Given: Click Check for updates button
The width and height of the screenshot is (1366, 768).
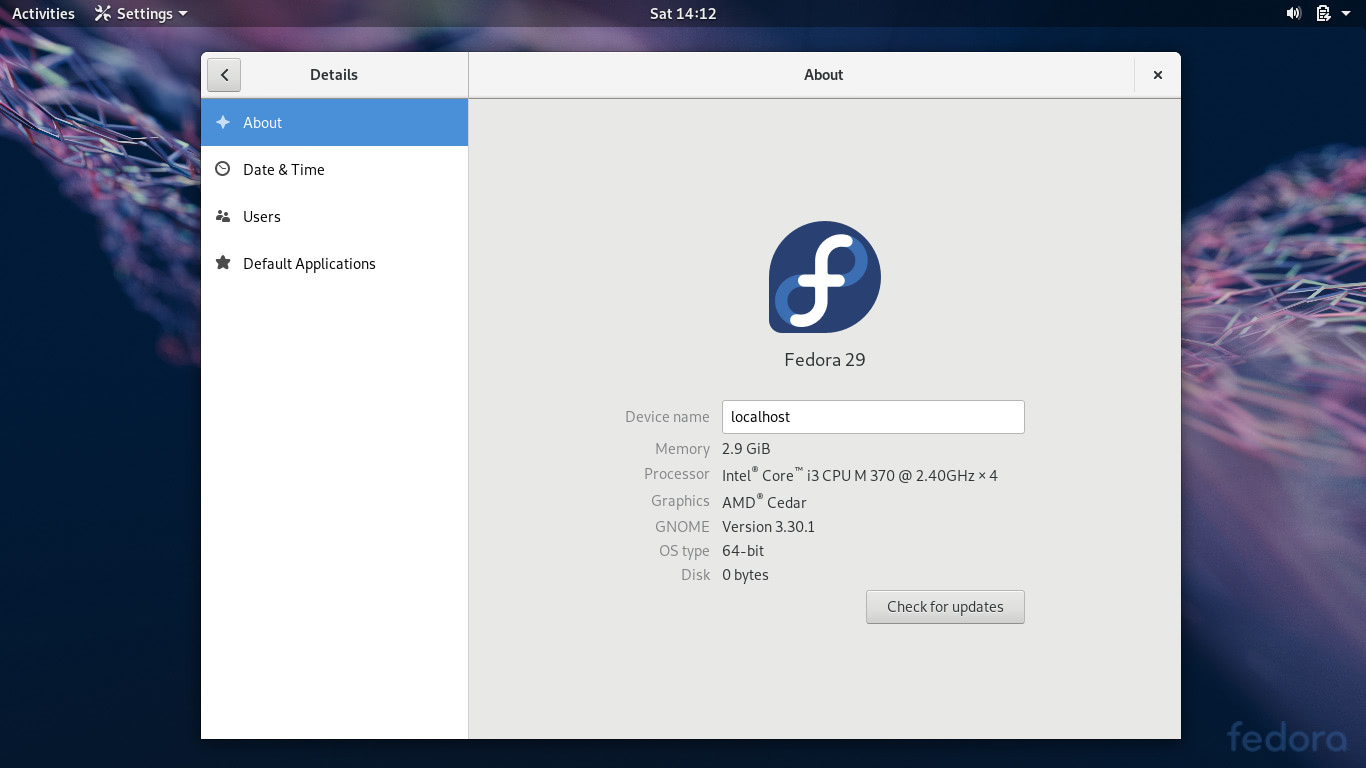Looking at the screenshot, I should 945,607.
